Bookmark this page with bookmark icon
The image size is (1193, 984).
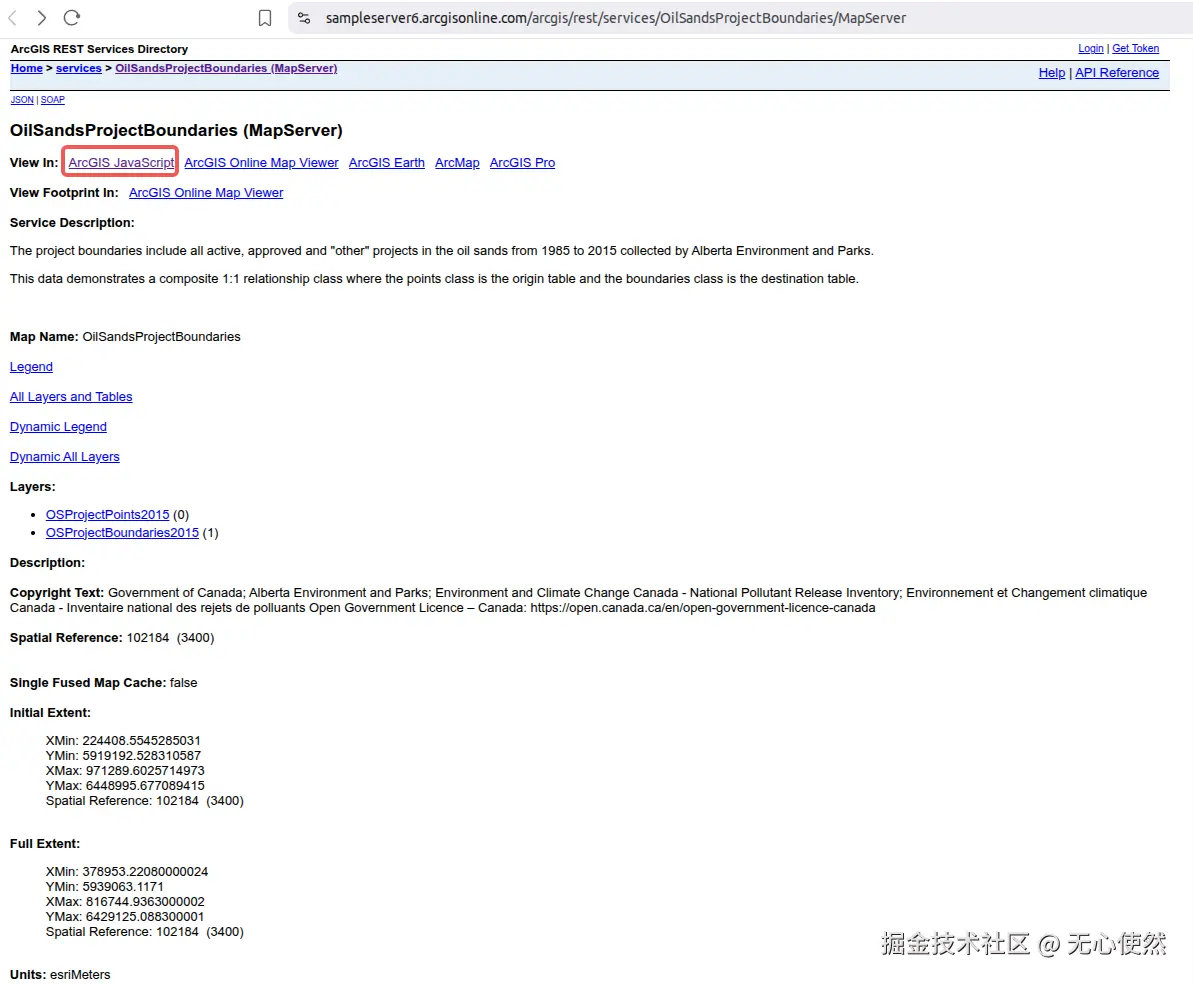[265, 18]
